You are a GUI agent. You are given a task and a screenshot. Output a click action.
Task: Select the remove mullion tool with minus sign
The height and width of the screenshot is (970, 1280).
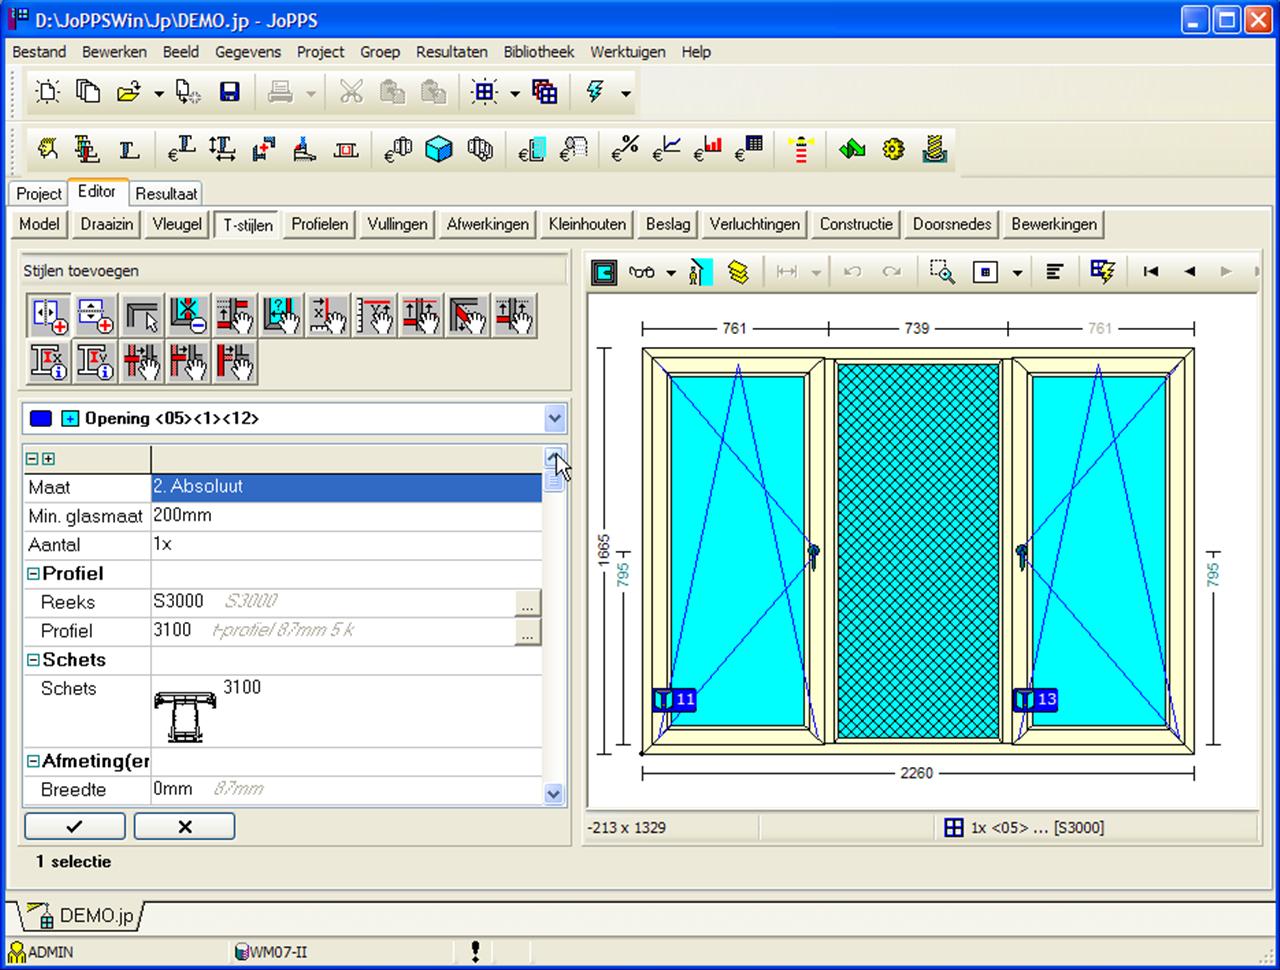coord(188,316)
